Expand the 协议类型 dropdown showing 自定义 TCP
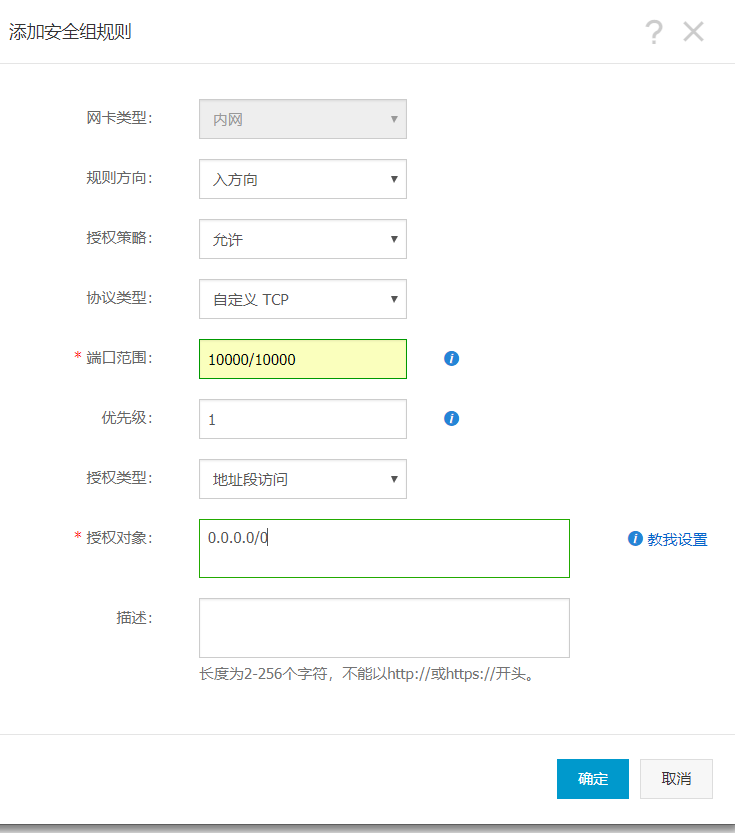This screenshot has height=833, width=735. (302, 299)
